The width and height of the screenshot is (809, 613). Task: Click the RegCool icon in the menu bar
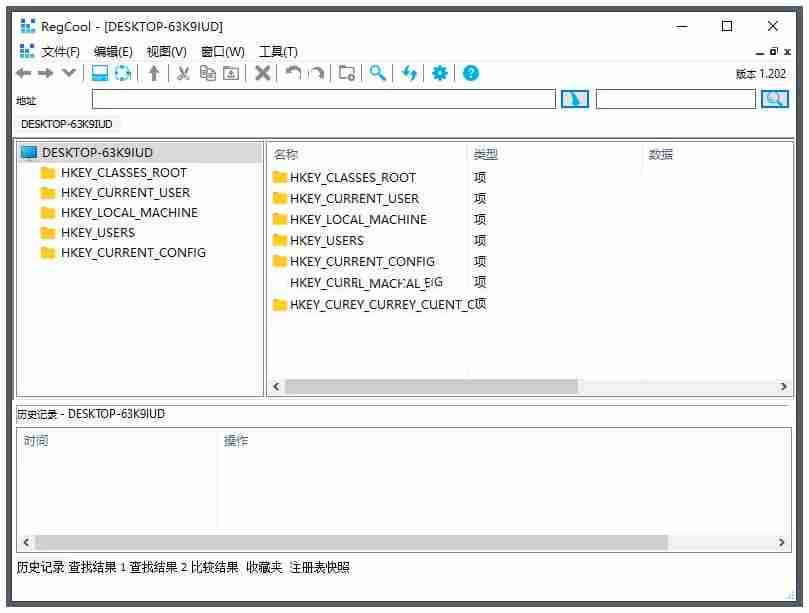[x=27, y=52]
